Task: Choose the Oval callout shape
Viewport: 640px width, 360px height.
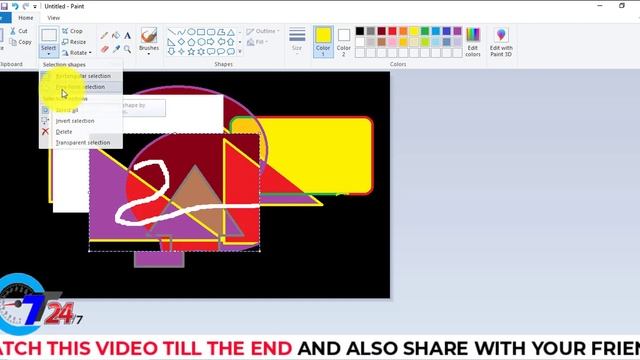Action: [221, 51]
